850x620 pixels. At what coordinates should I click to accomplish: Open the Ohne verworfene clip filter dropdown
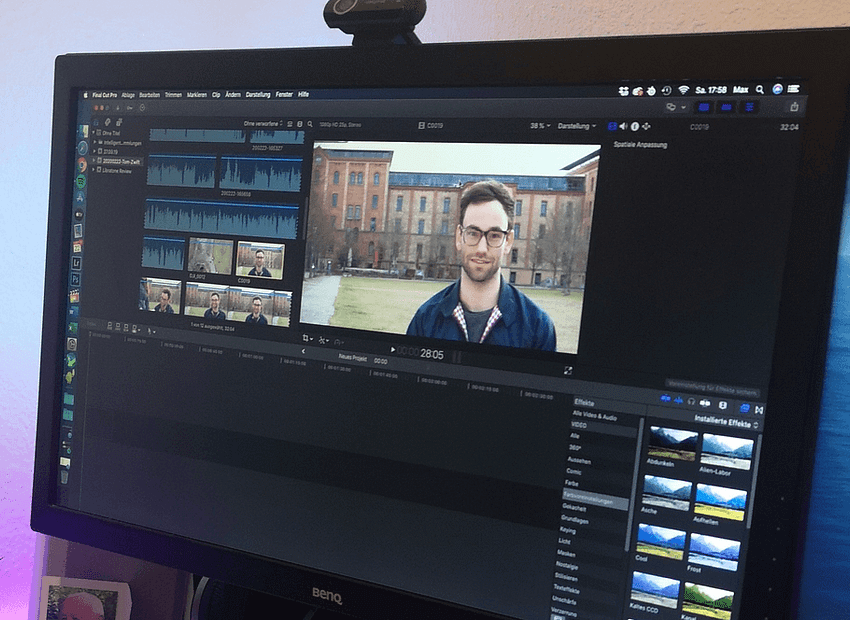263,124
